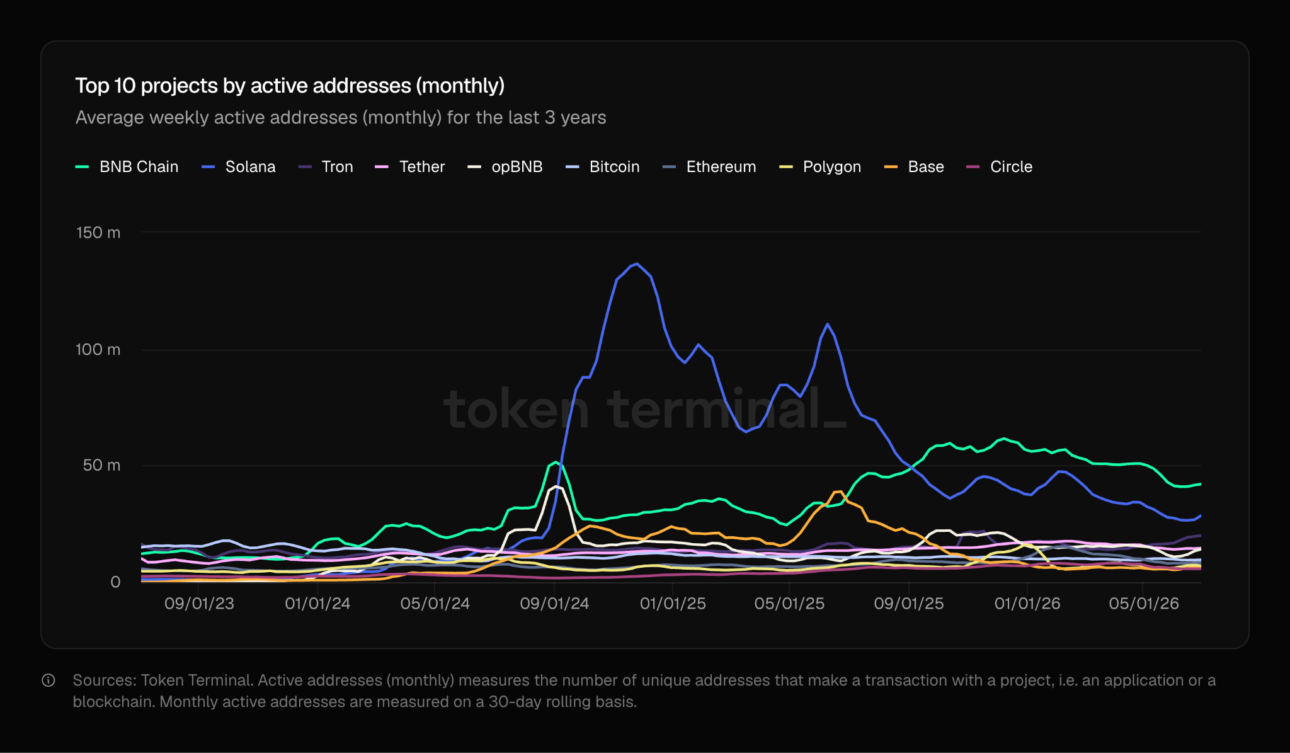Click the 100 m y-axis label
Image resolution: width=1290 pixels, height=753 pixels.
pyautogui.click(x=99, y=350)
